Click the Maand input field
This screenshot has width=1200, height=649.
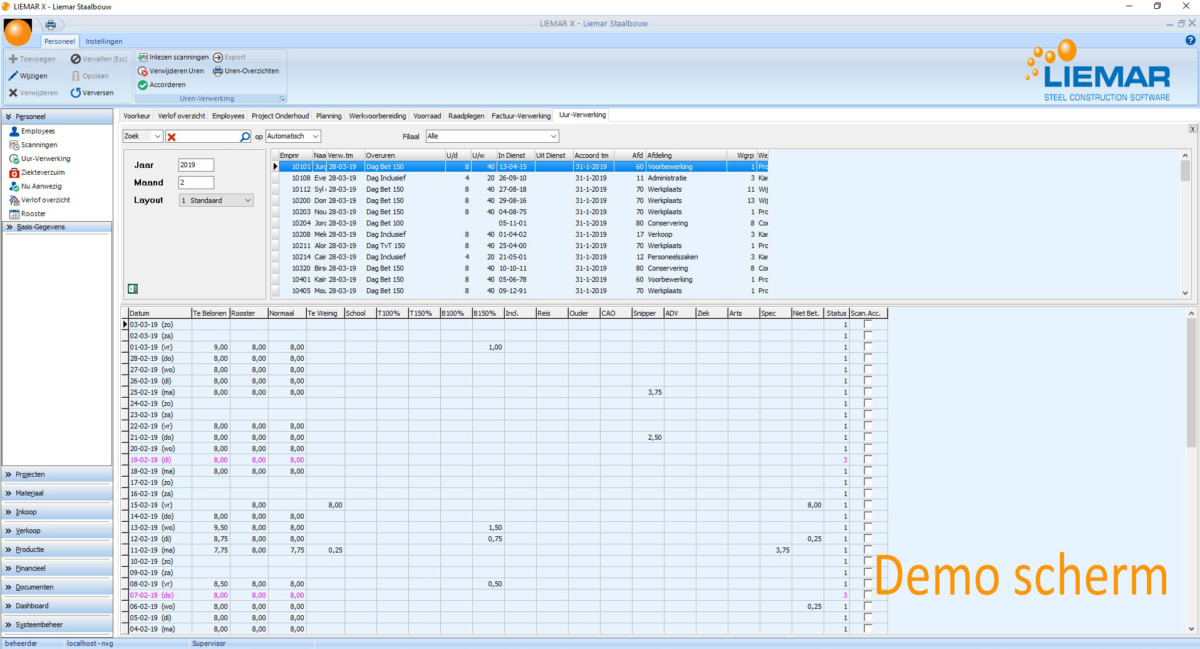tap(196, 182)
